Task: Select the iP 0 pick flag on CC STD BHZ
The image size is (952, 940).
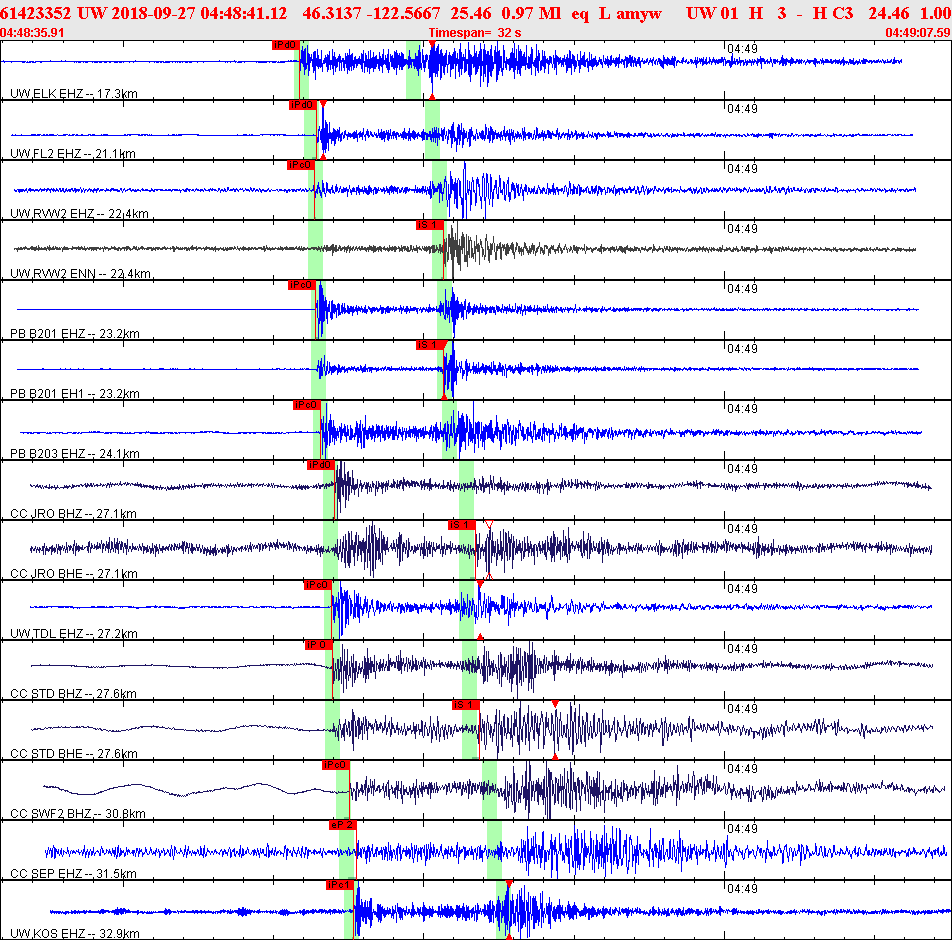Action: coord(319,645)
